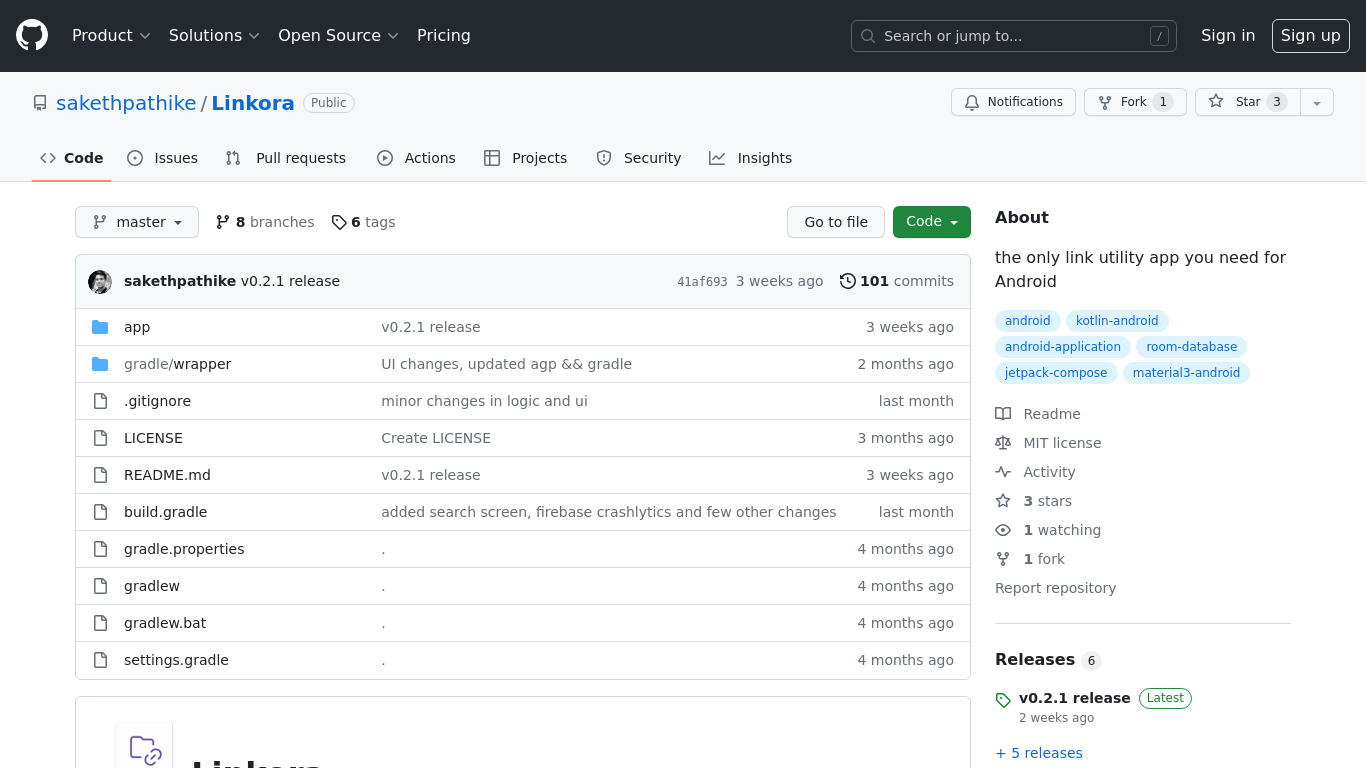Image resolution: width=1366 pixels, height=768 pixels.
Task: Open the 'UI changes, updated agp && gradle' commit message
Action: [506, 364]
